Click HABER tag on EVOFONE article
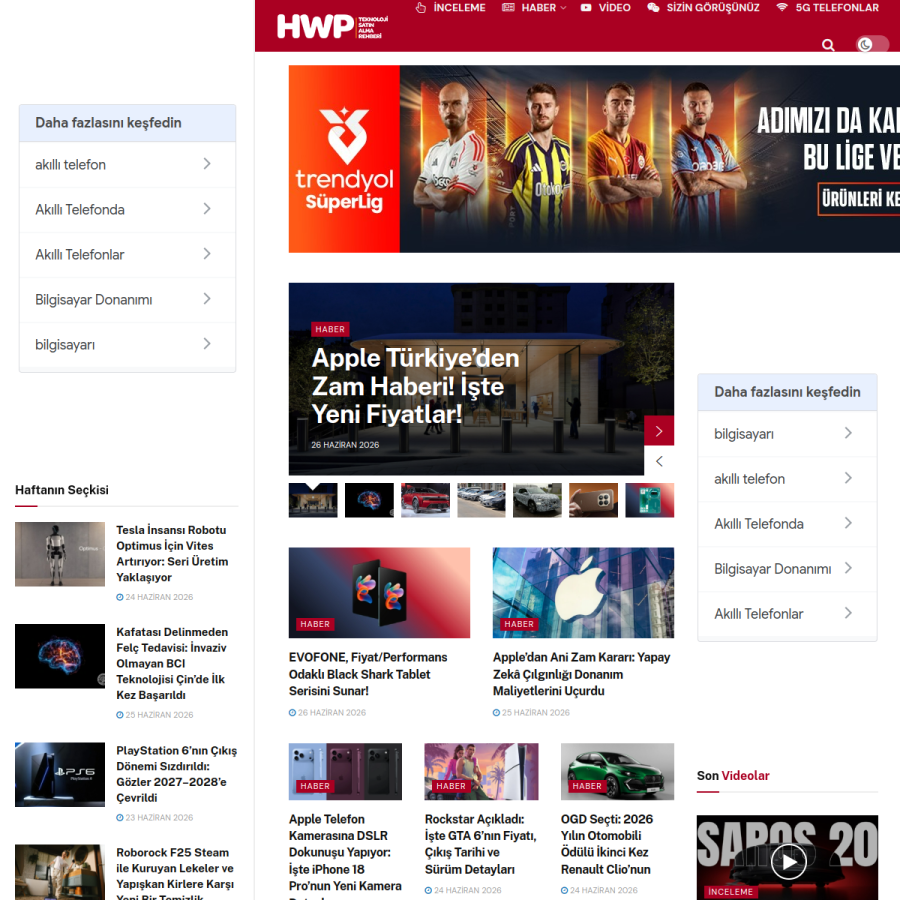This screenshot has height=900, width=900. 315,624
